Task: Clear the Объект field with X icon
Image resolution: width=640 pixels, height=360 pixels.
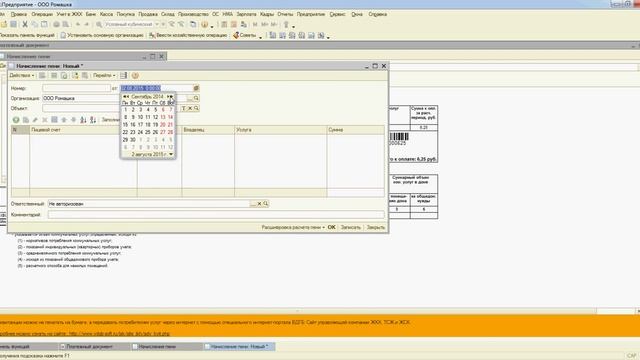Action: (190, 109)
